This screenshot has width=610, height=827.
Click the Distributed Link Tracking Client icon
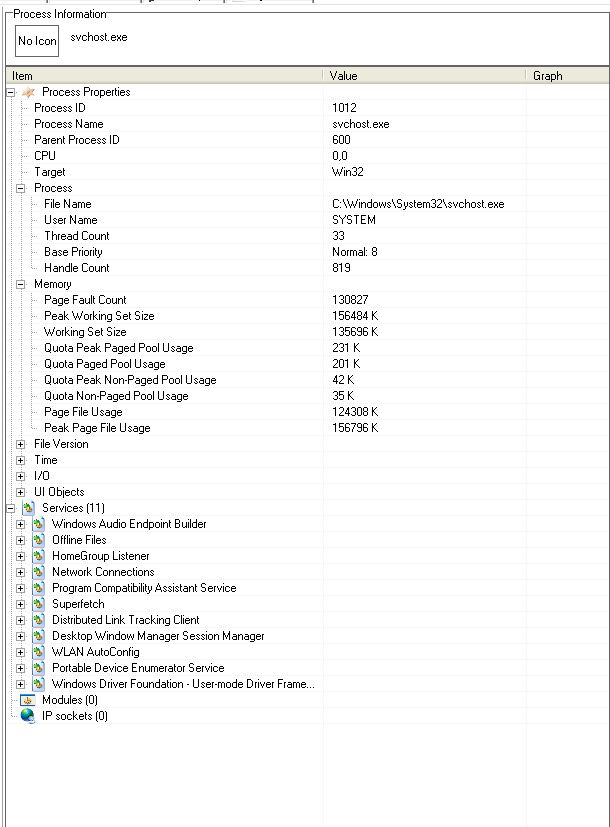[x=38, y=620]
